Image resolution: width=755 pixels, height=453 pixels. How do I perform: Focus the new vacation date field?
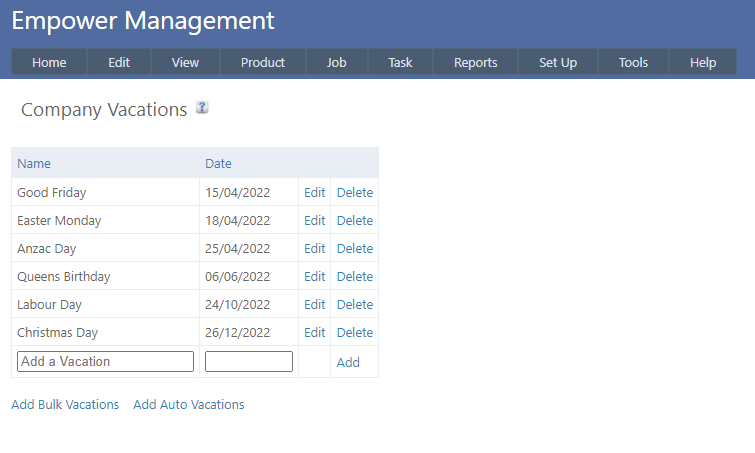pyautogui.click(x=248, y=362)
